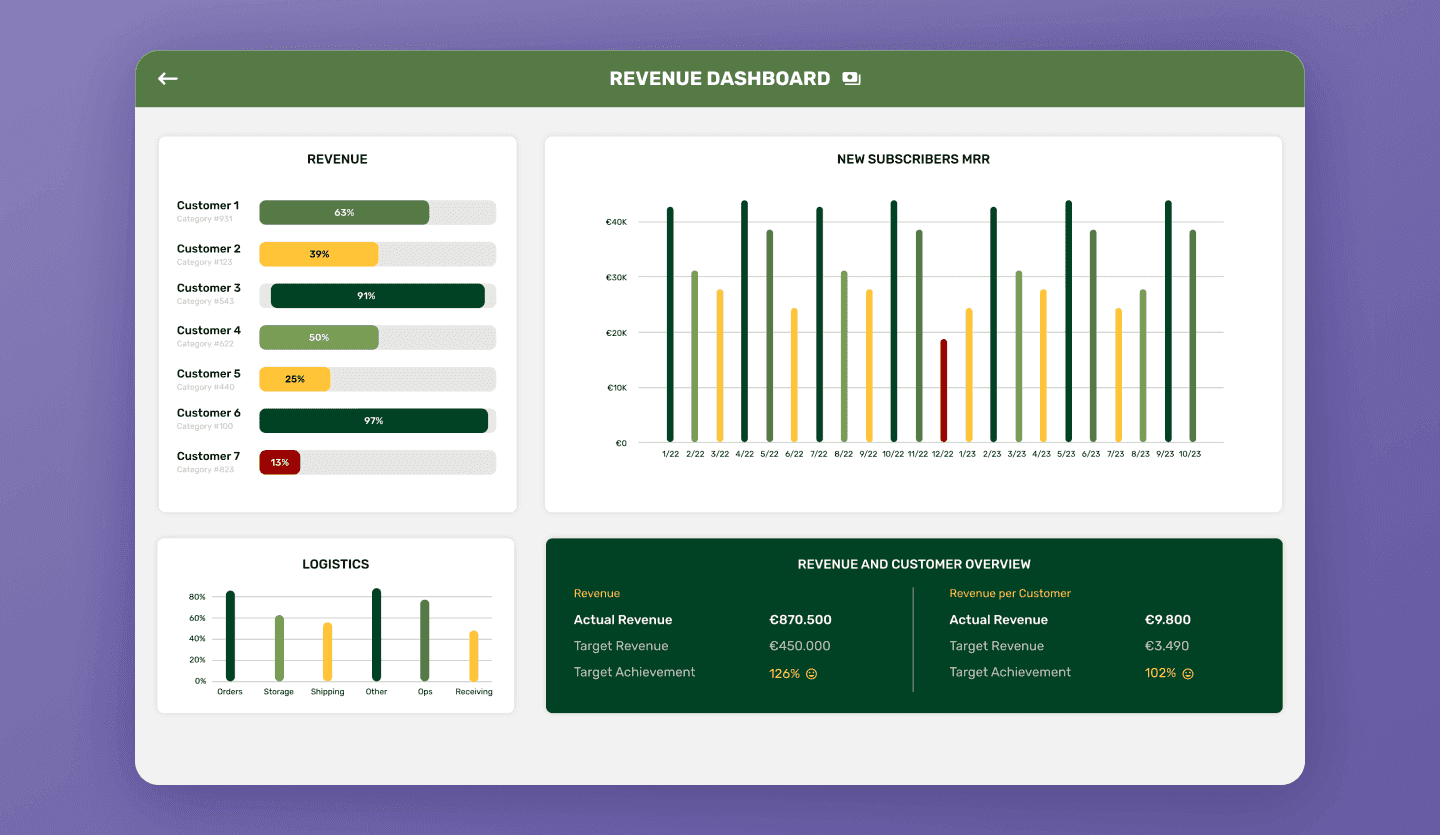Select Customer 1 progress bar at 63%
The width and height of the screenshot is (1440, 835).
tap(344, 212)
